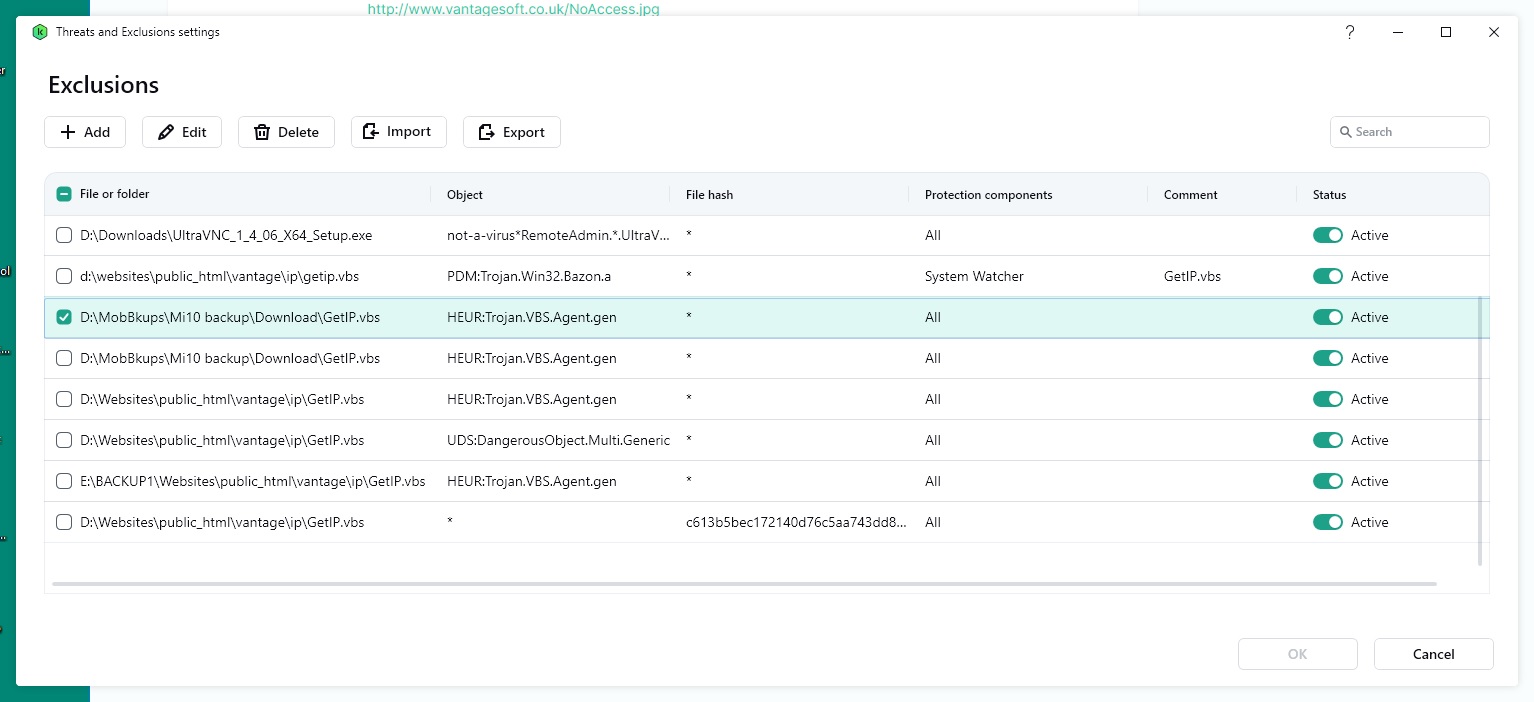This screenshot has height=702, width=1534.
Task: Sort by File or folder column header
Action: click(x=115, y=194)
